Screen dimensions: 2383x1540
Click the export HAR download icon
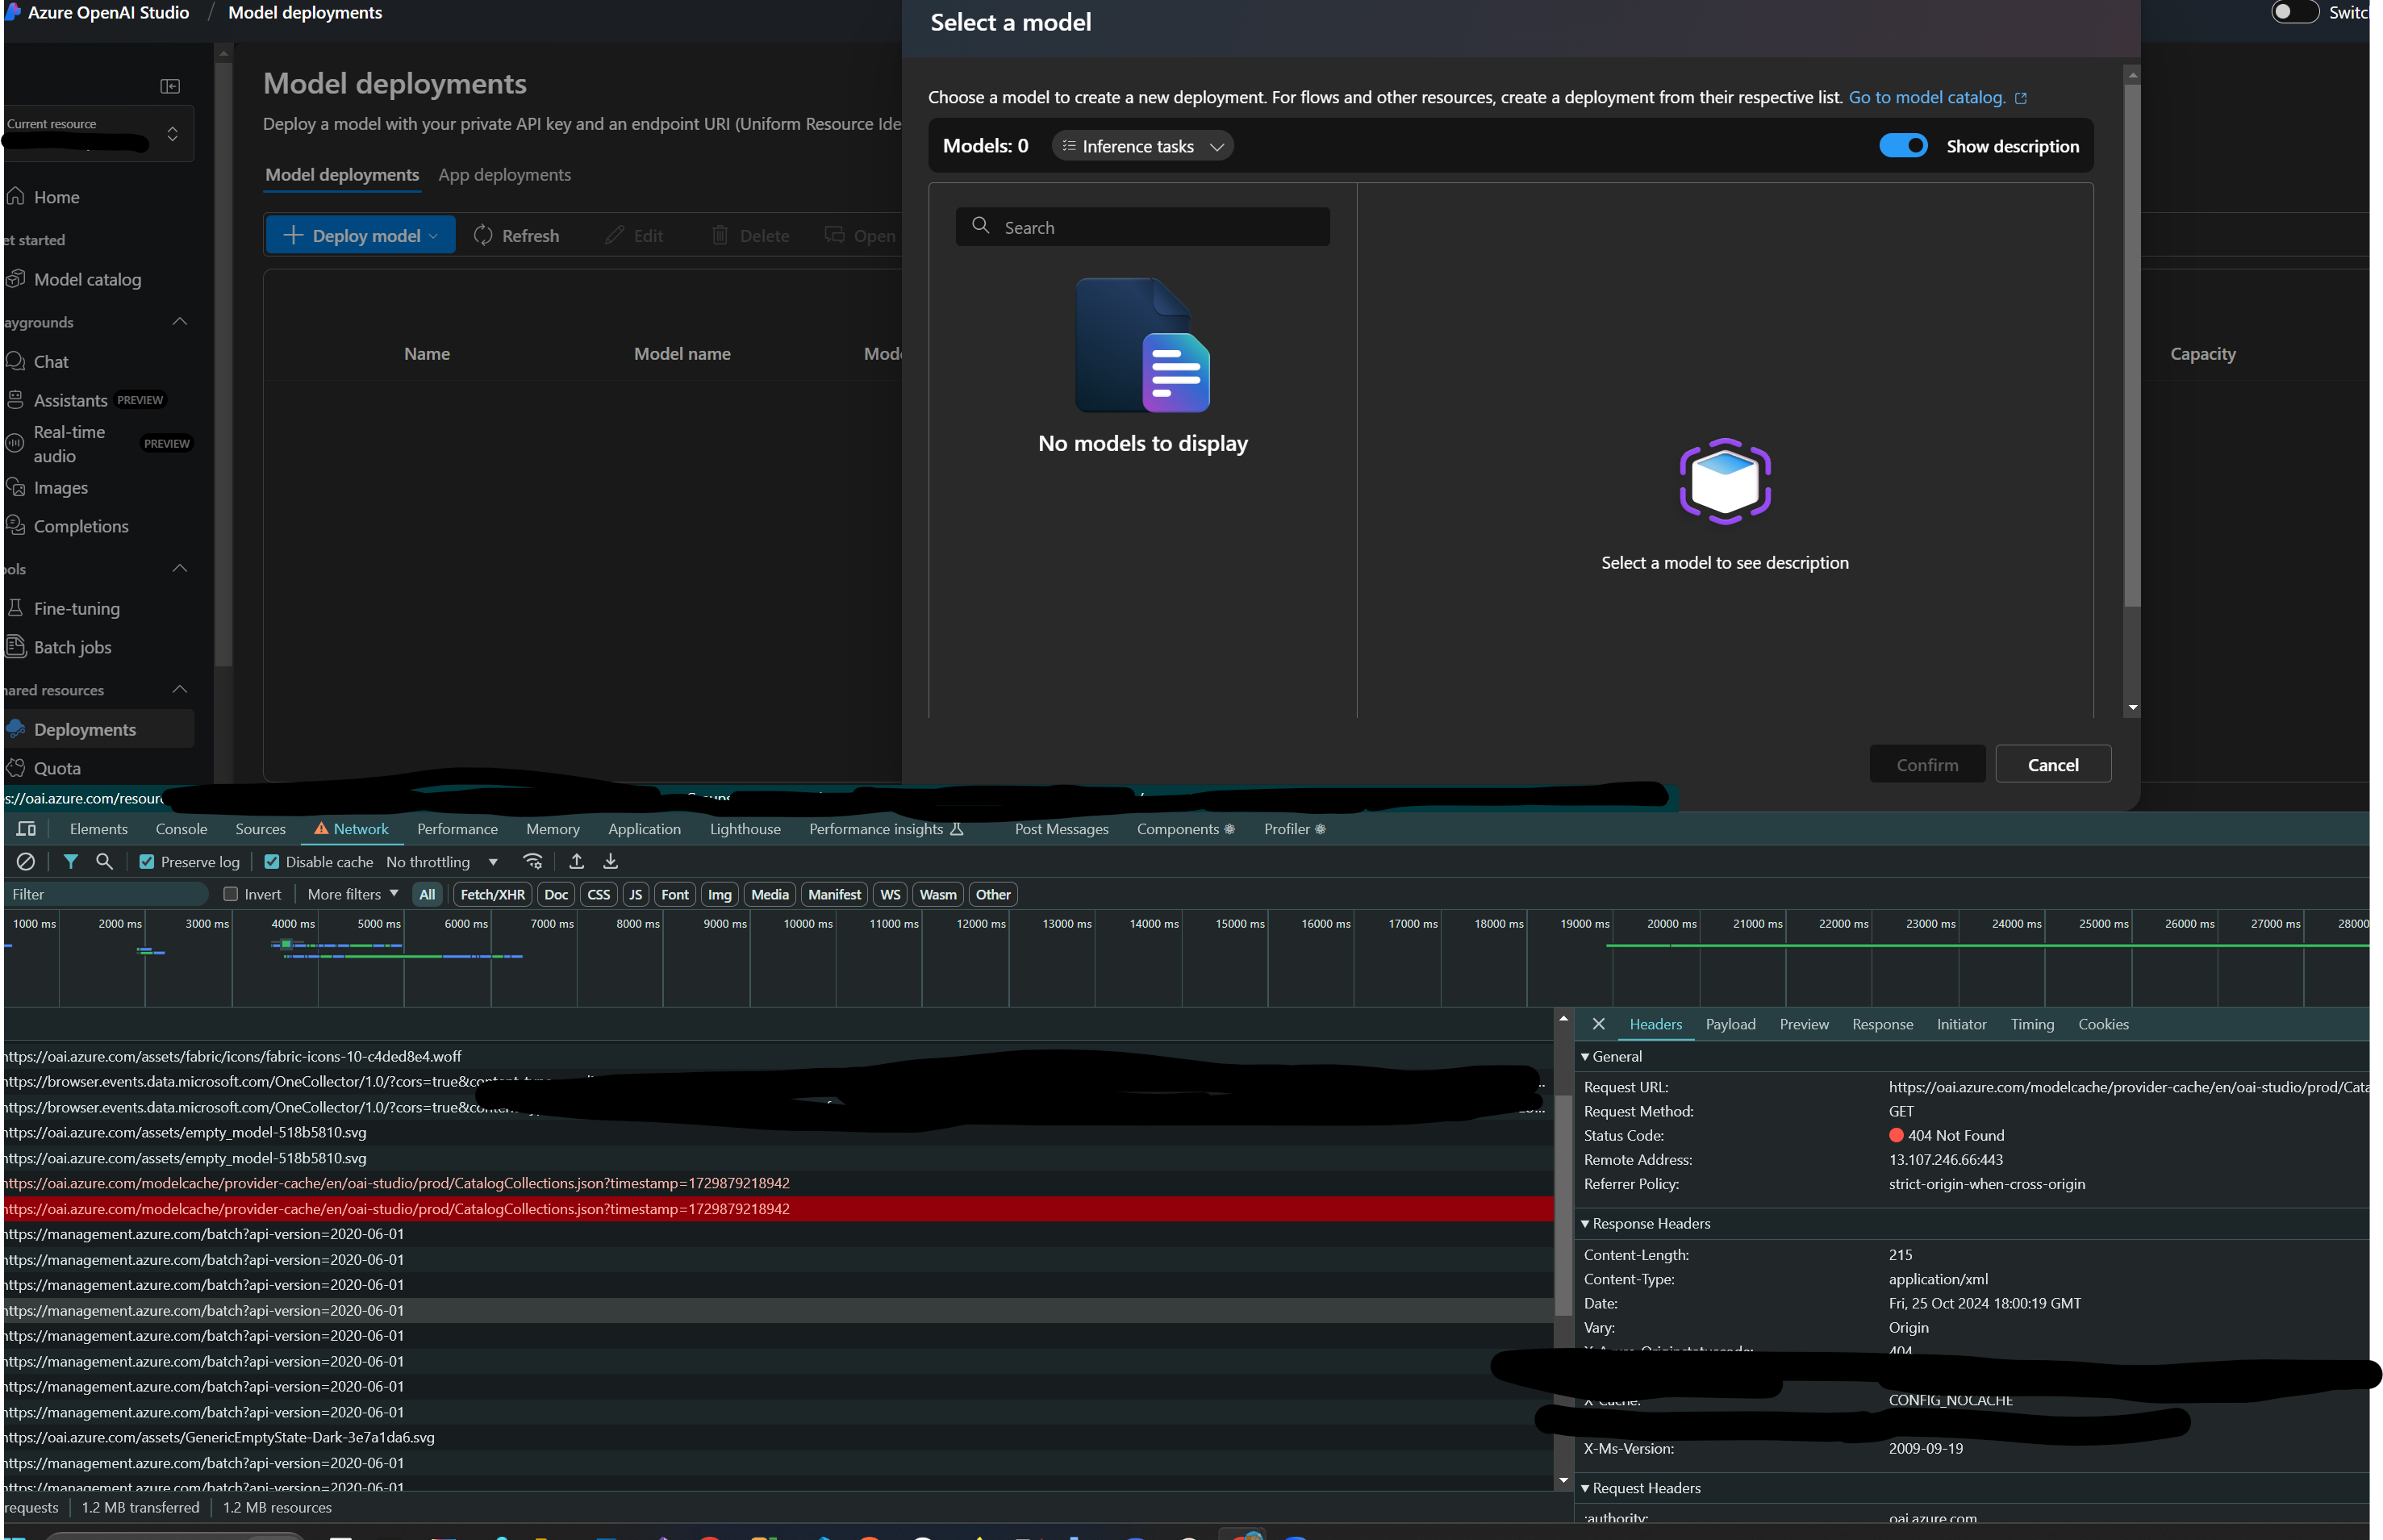coord(610,861)
